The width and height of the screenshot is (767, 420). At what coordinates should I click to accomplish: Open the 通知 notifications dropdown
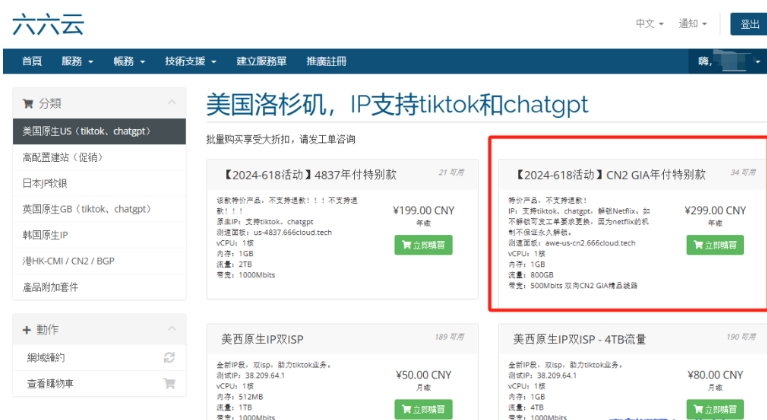pyautogui.click(x=692, y=23)
